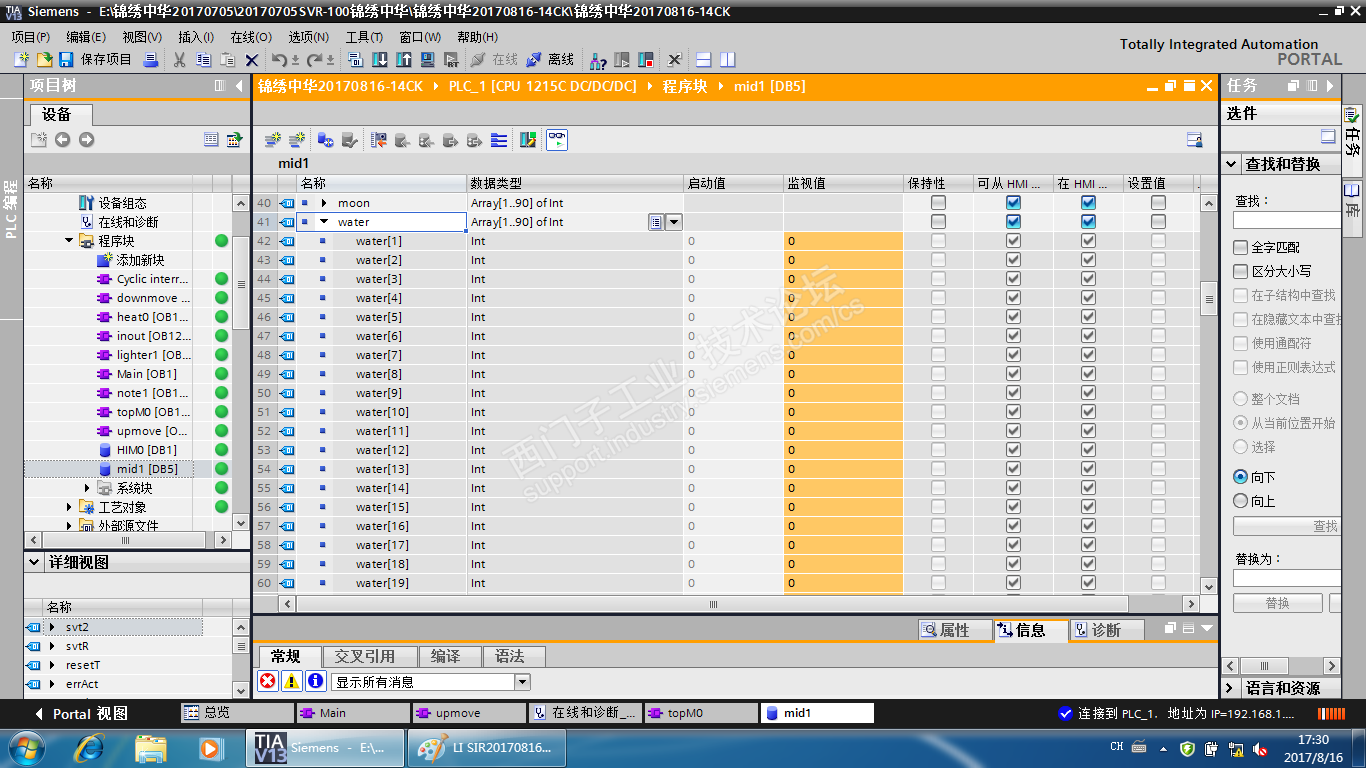Collapse the 查找和替换 section
Screen dimensions: 1366x768
[1231, 164]
